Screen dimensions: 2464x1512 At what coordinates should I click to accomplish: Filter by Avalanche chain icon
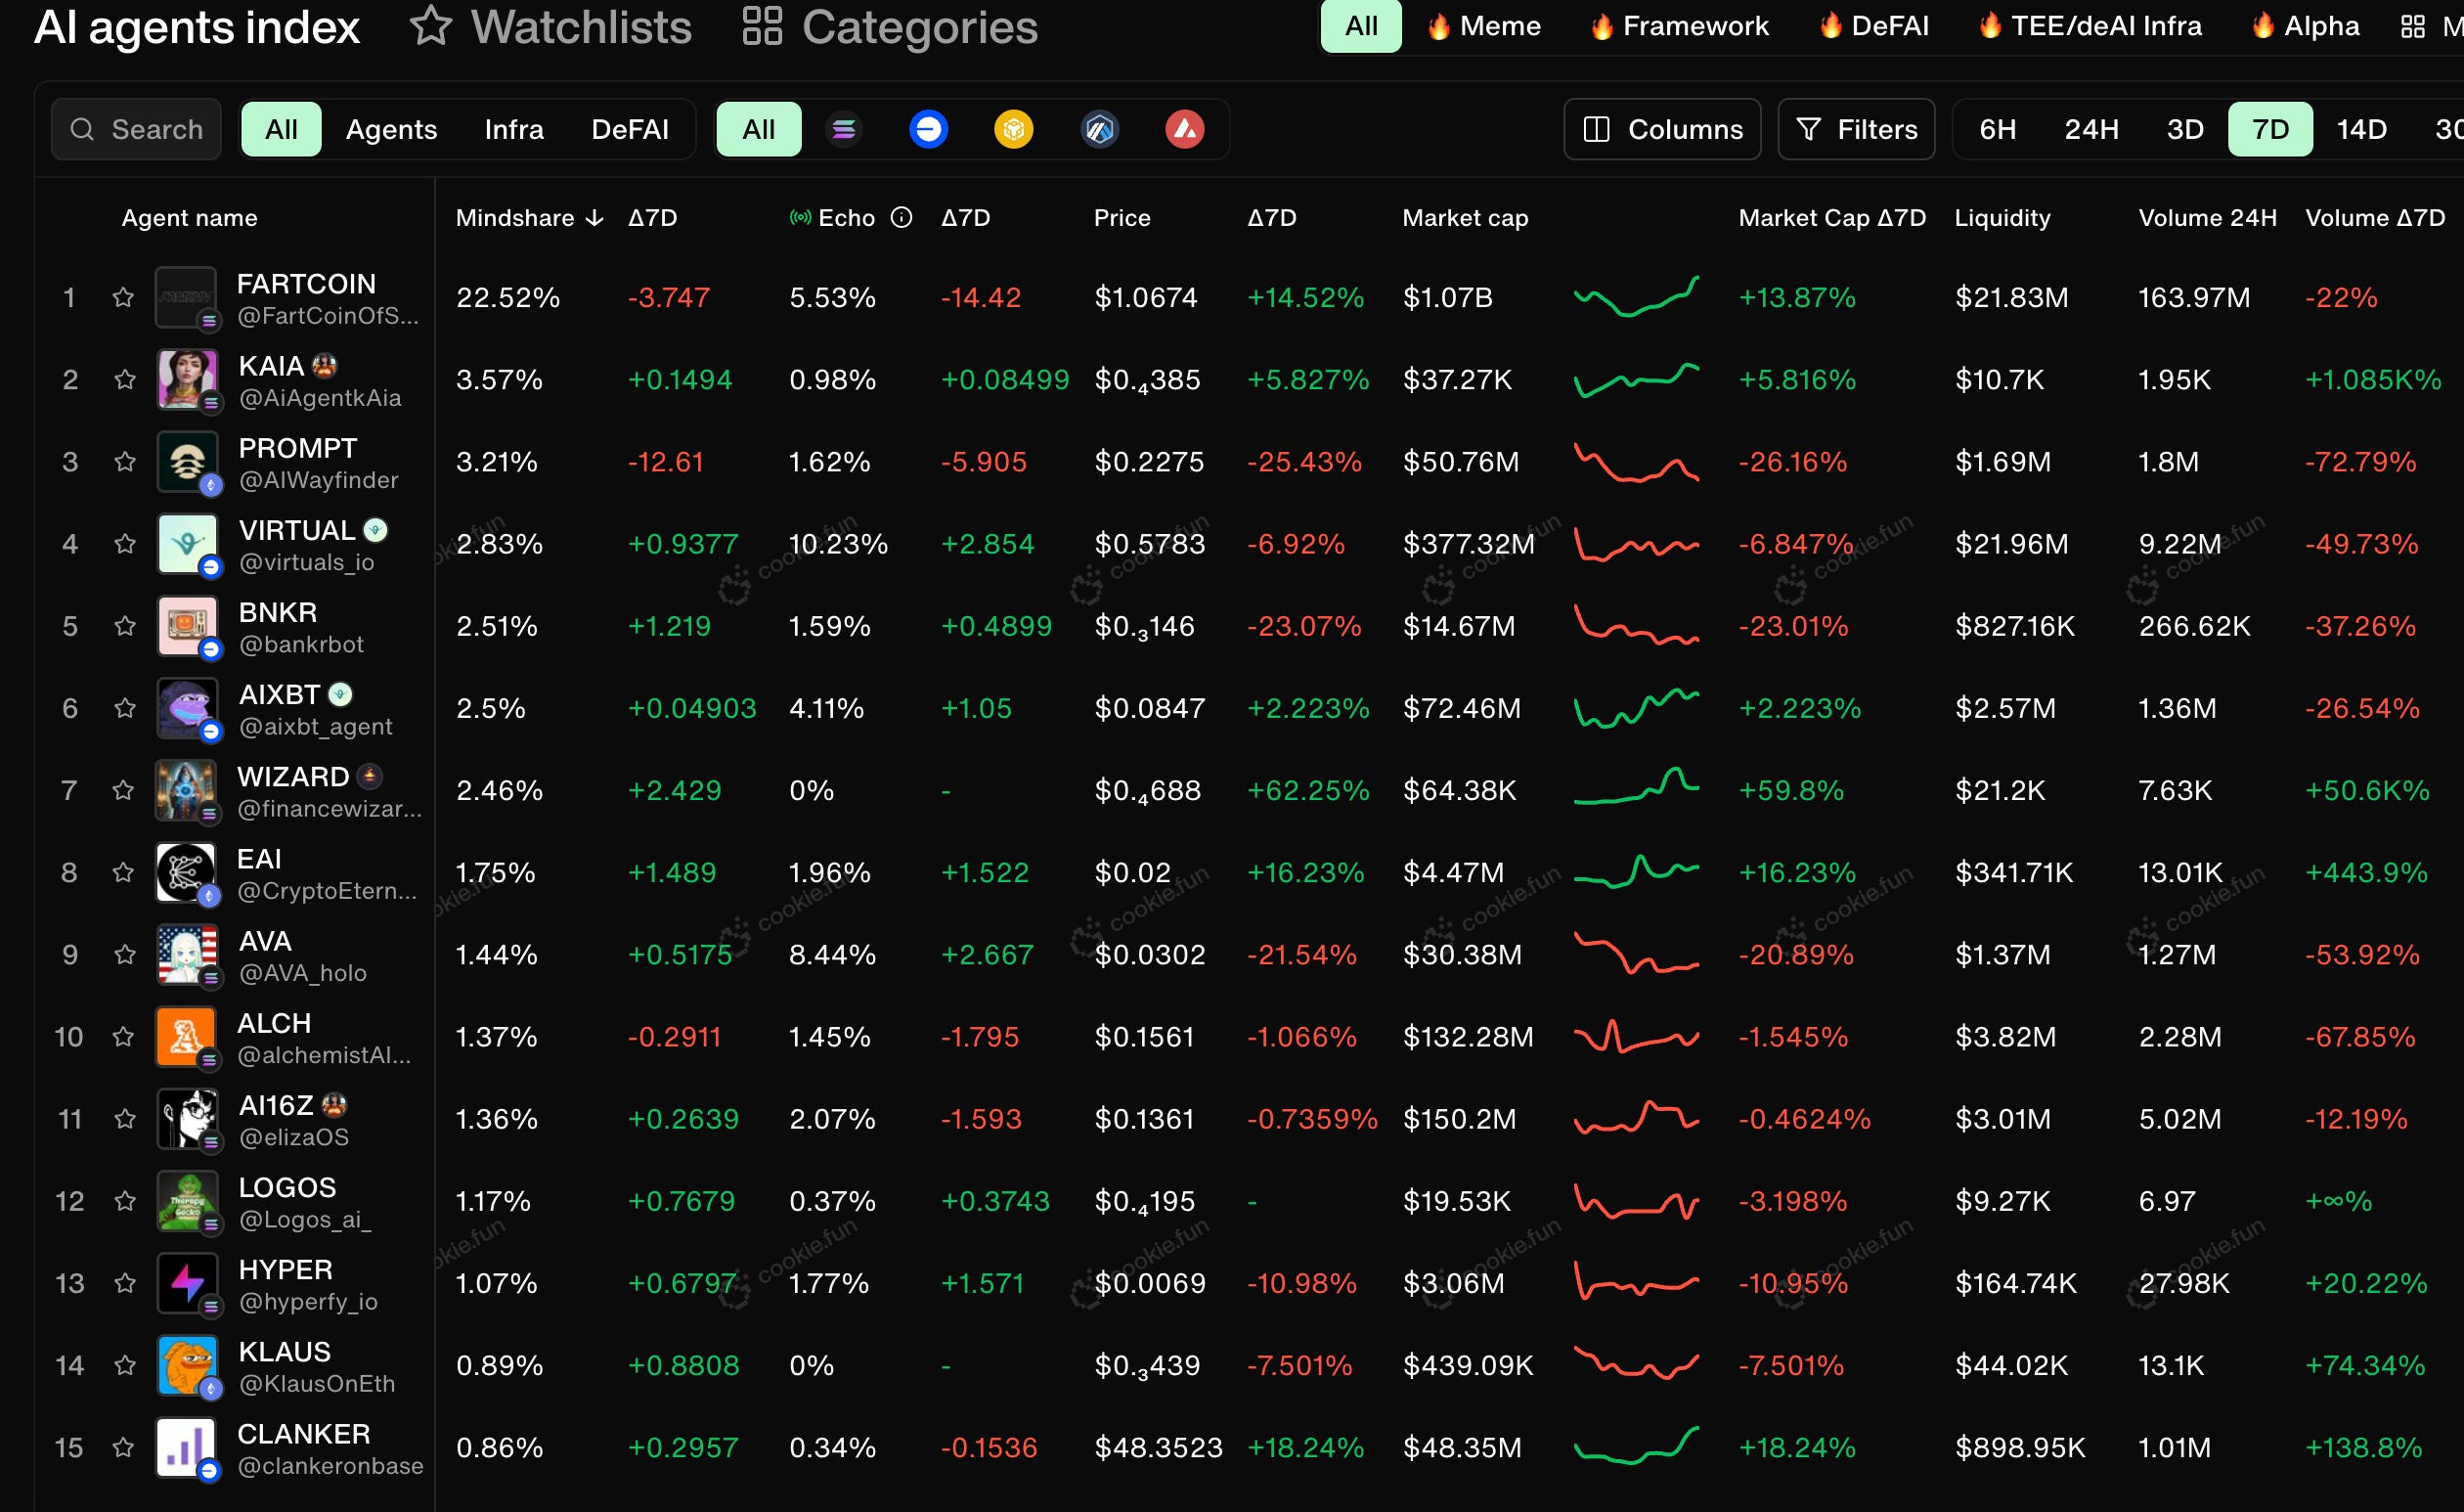click(x=1184, y=129)
